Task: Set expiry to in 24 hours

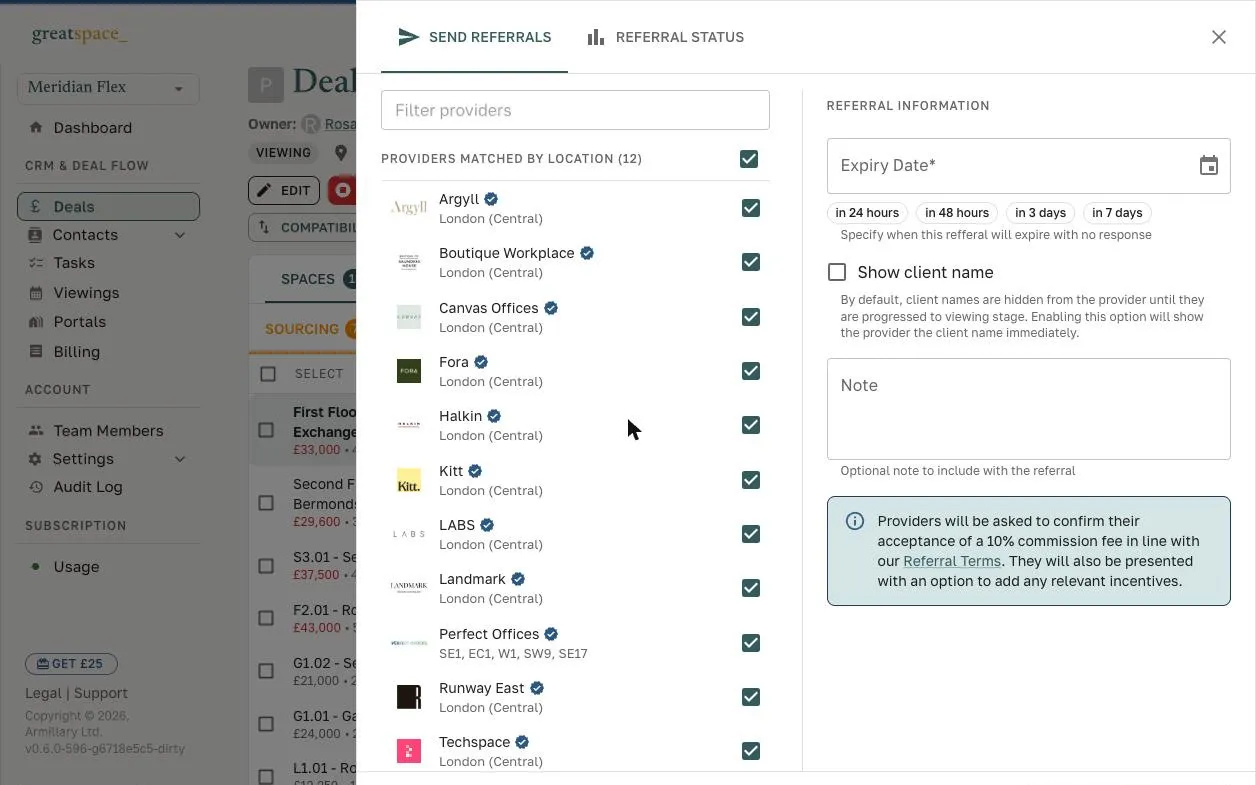Action: pos(867,213)
